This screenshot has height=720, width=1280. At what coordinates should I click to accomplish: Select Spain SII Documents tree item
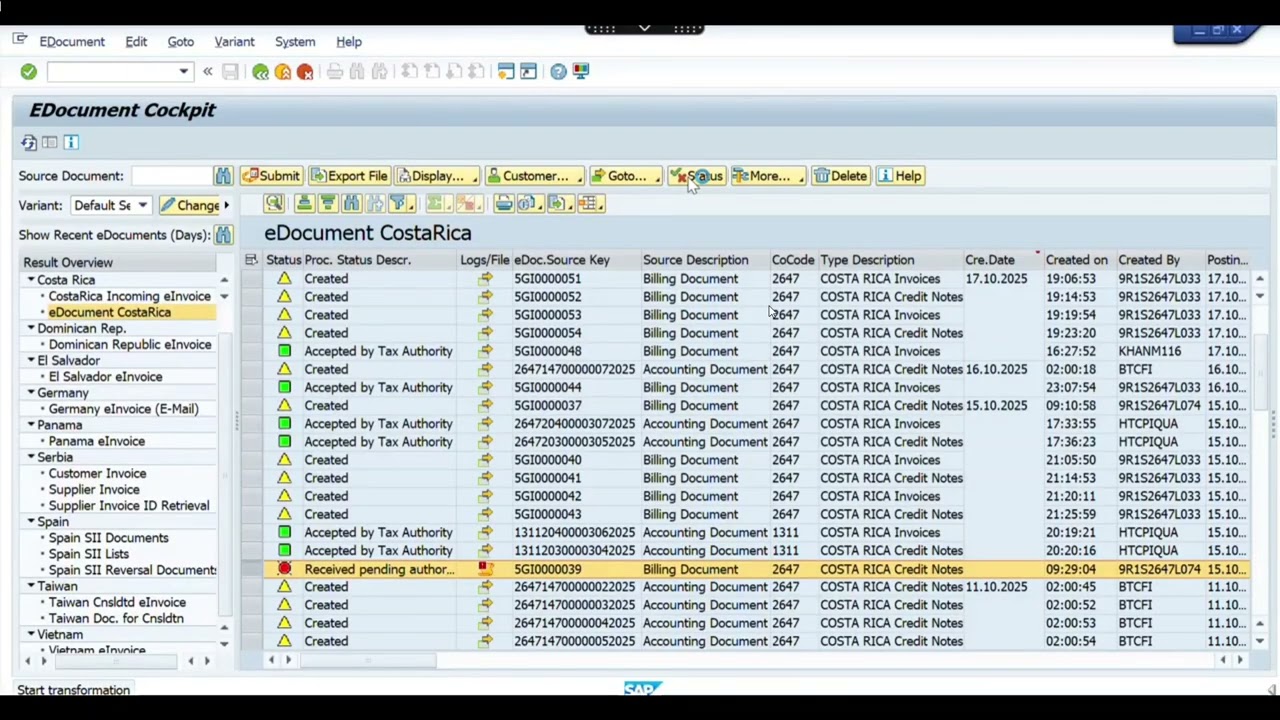point(108,538)
